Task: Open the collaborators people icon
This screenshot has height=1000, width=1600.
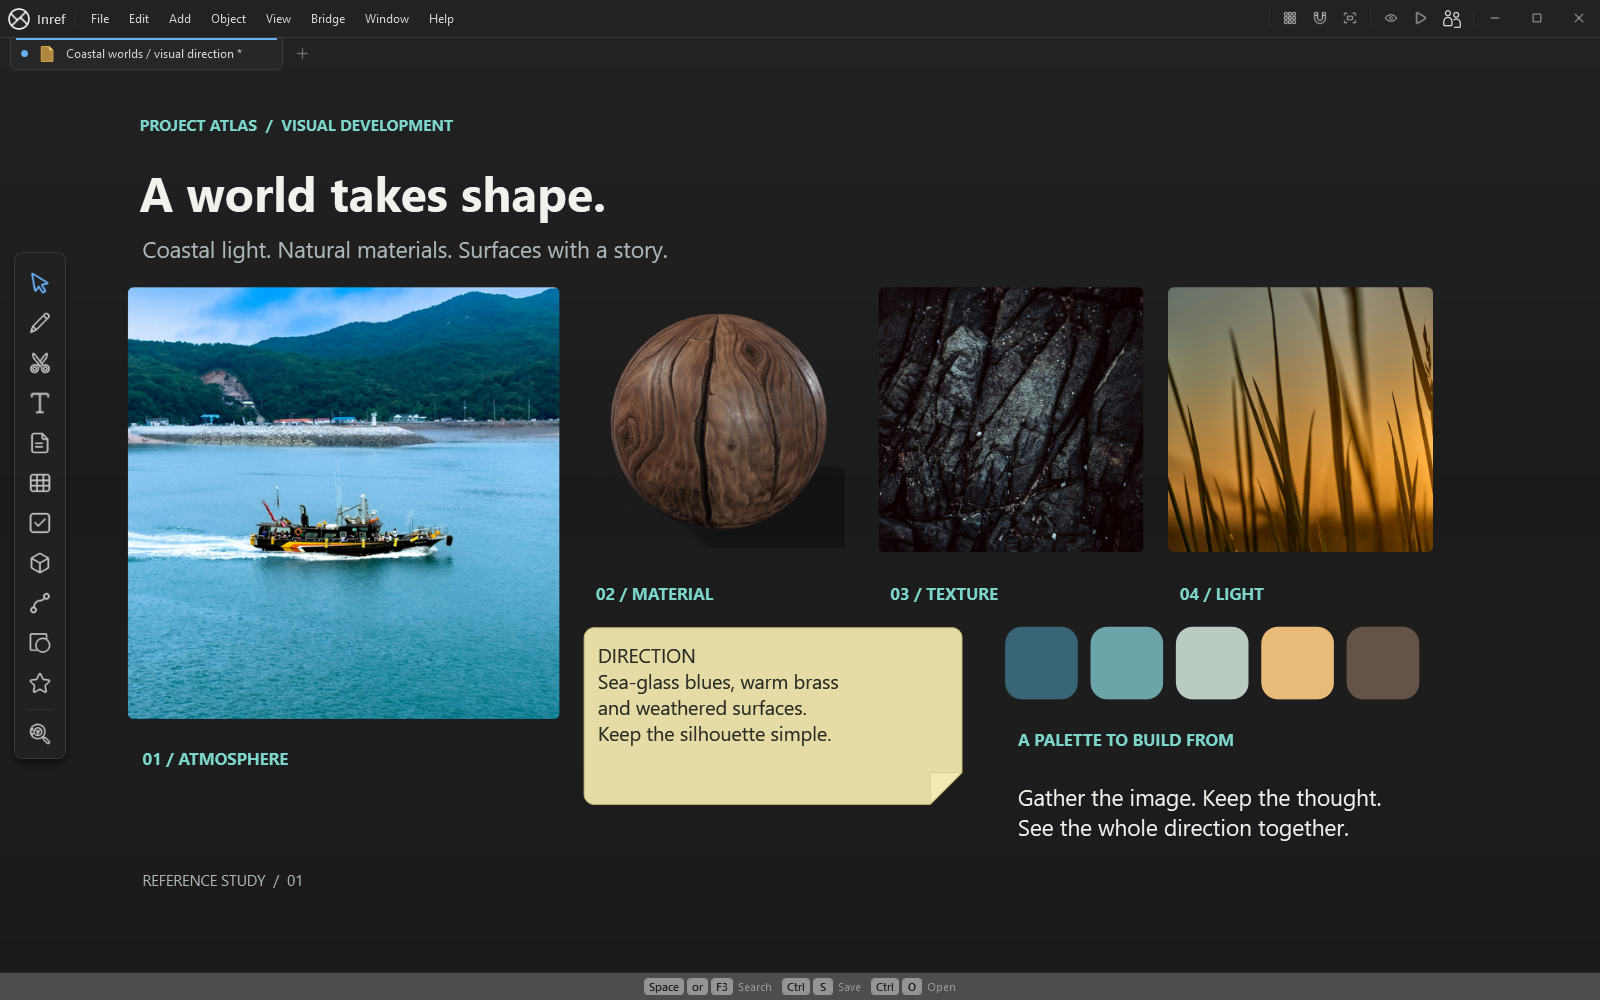Action: pyautogui.click(x=1452, y=18)
